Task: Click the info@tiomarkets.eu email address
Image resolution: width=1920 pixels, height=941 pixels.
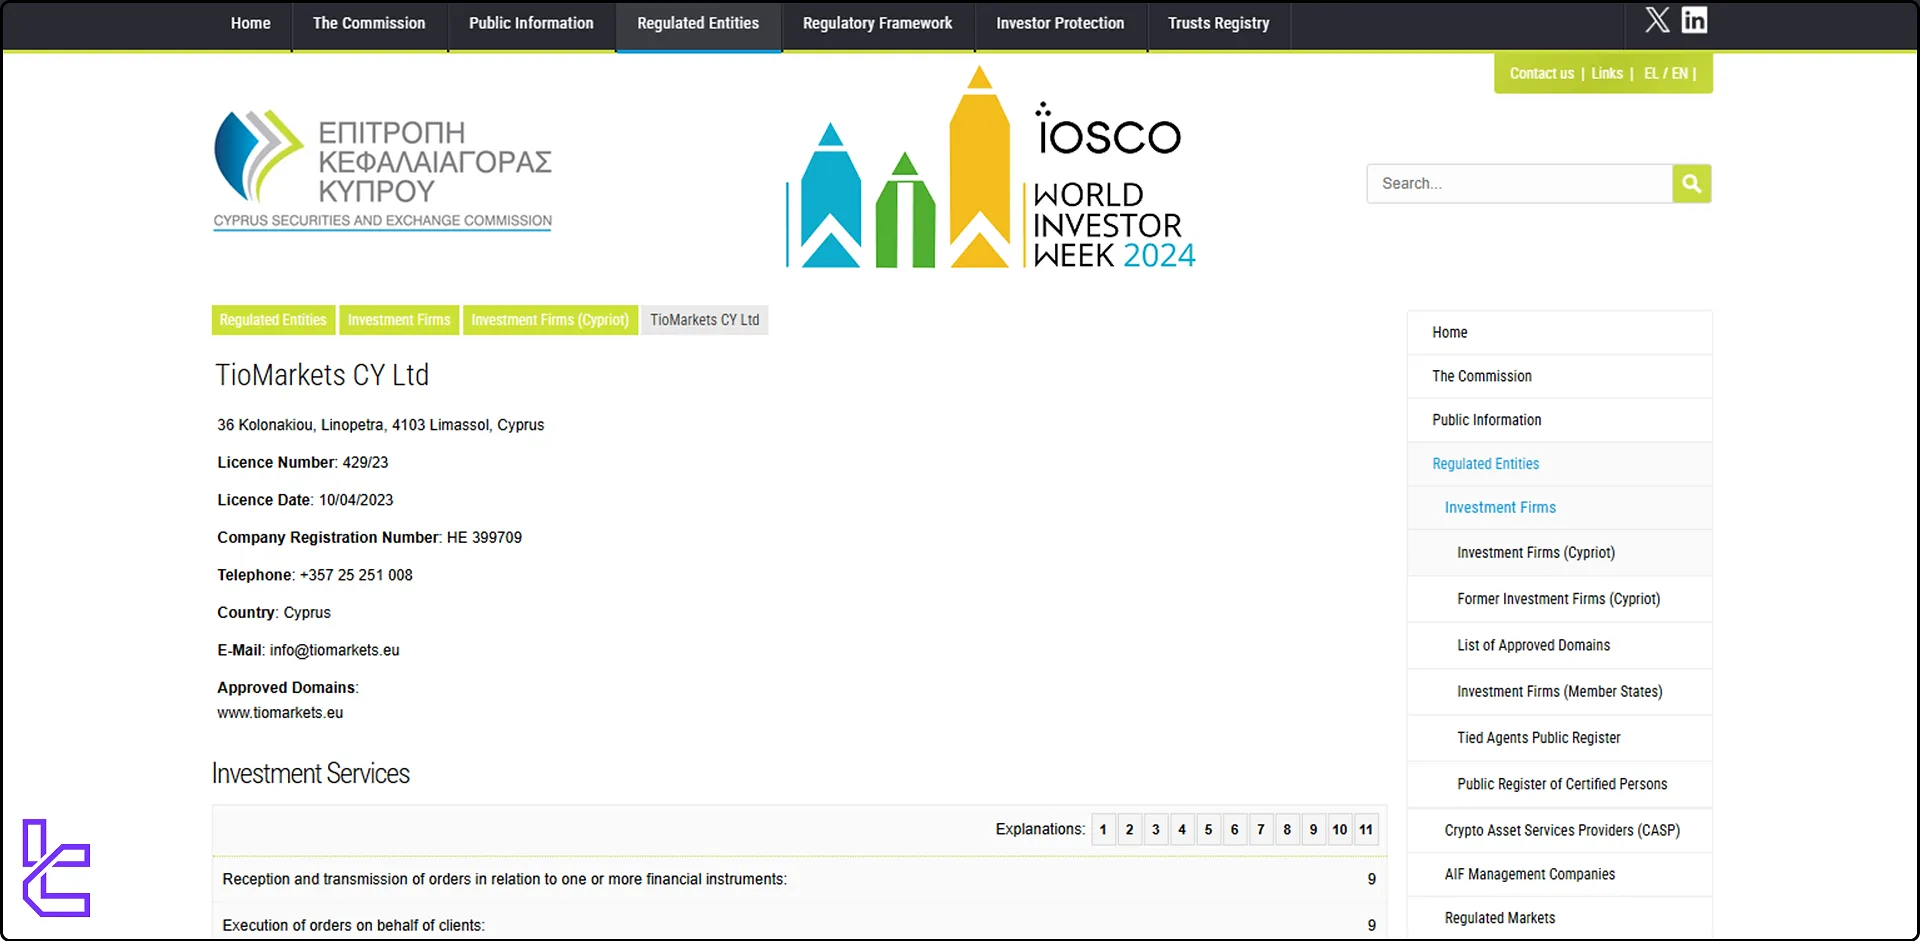Action: pos(334,650)
